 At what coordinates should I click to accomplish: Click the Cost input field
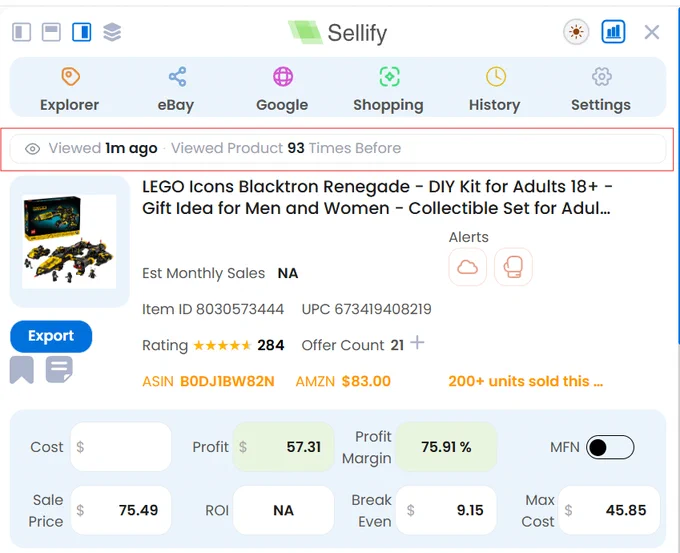(121, 447)
